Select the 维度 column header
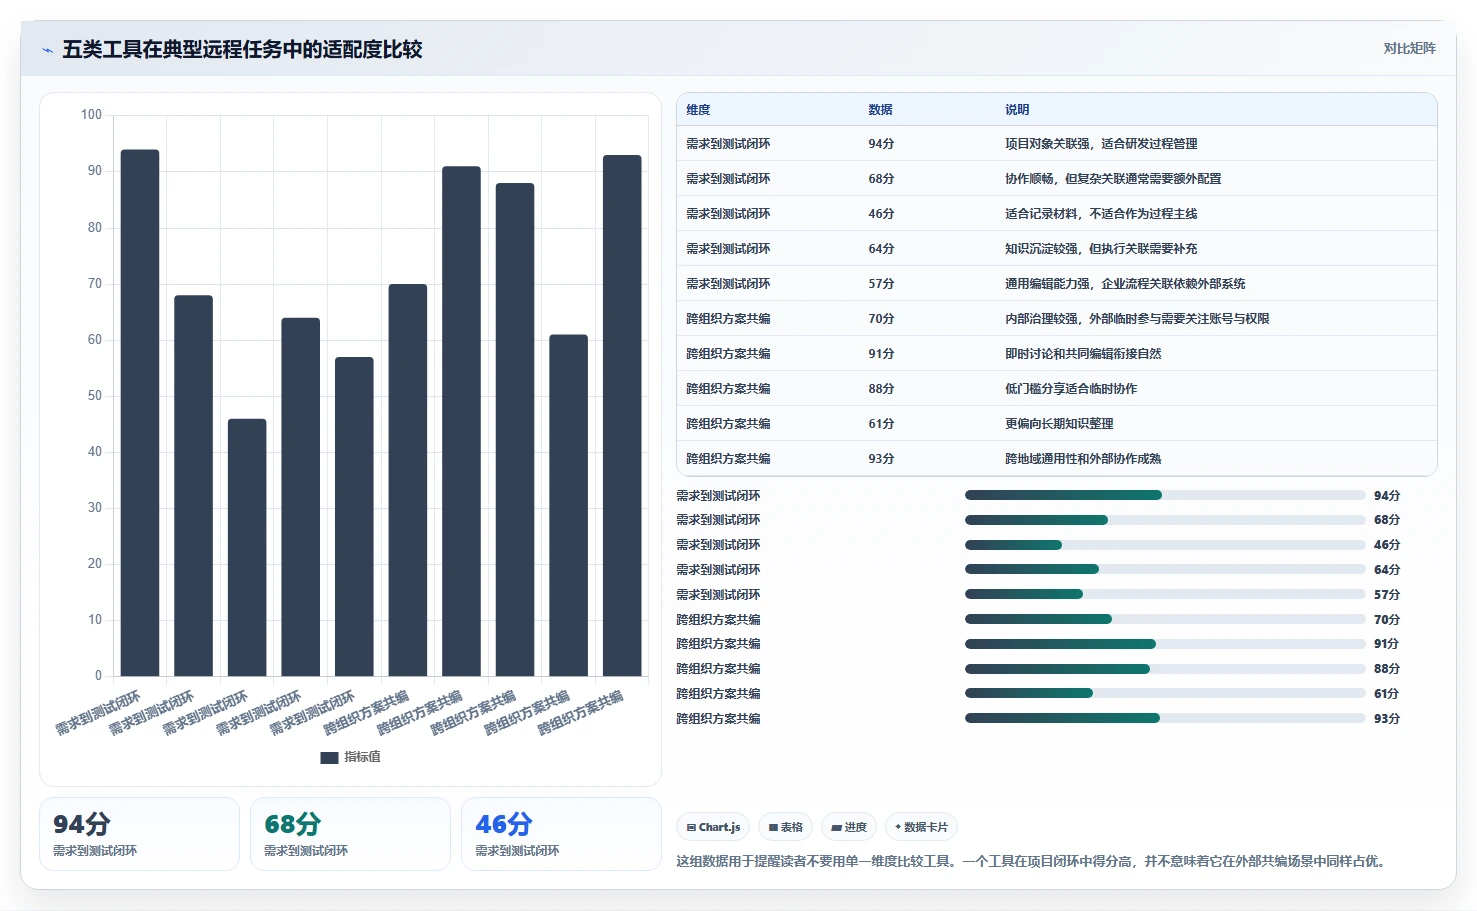 (x=698, y=110)
